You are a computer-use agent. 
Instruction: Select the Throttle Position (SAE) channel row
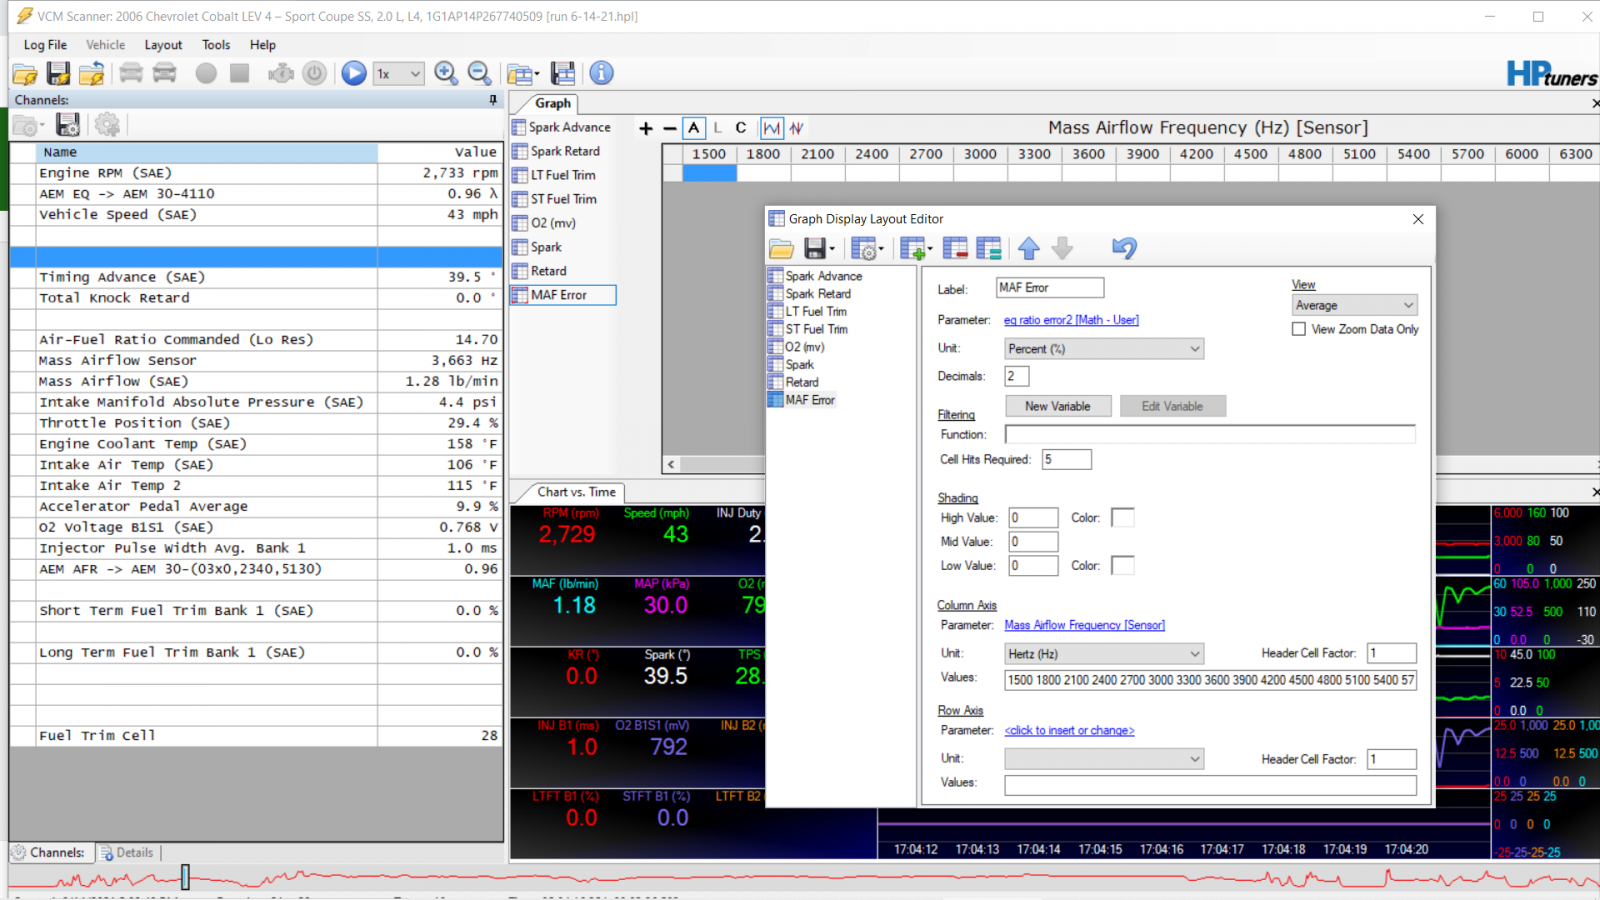(256, 423)
